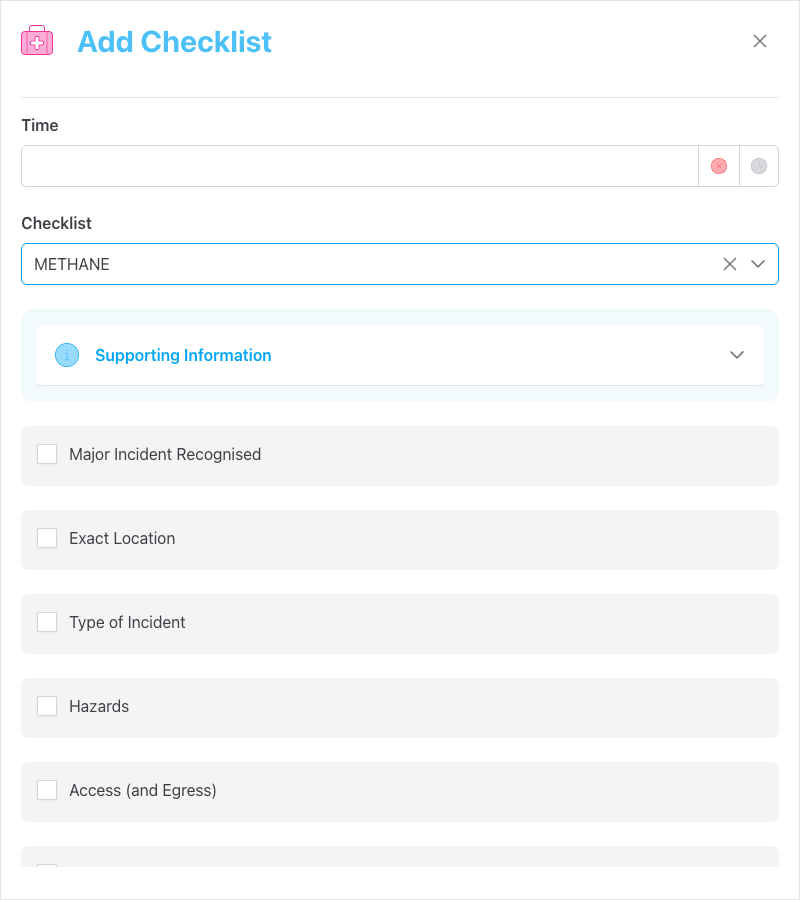Tick the Access (and Egress) checkbox
This screenshot has width=800, height=900.
(x=47, y=790)
